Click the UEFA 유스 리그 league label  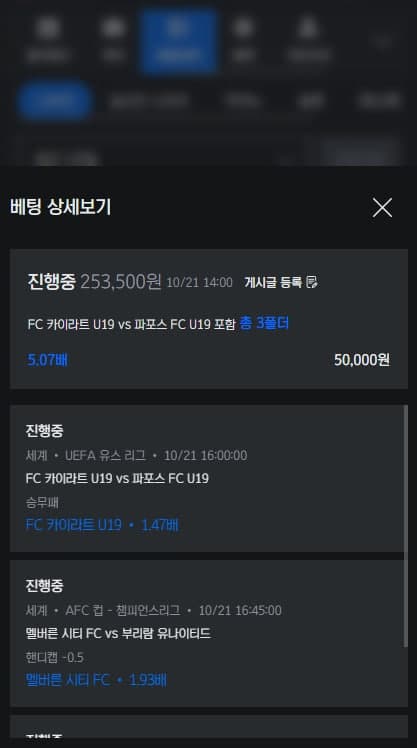[x=105, y=455]
